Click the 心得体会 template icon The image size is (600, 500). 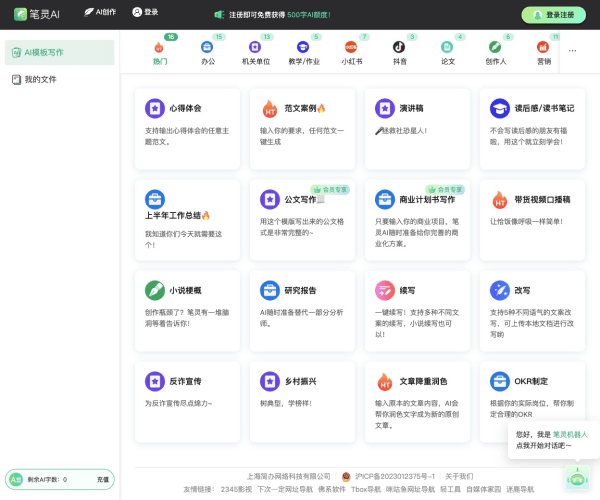[154, 108]
